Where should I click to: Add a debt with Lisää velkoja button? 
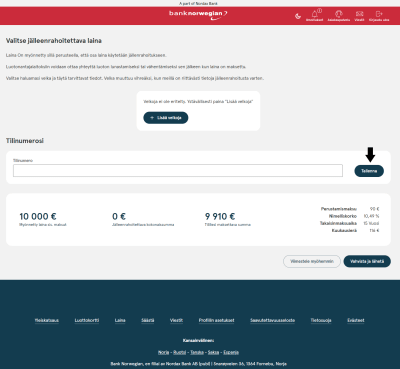point(166,118)
